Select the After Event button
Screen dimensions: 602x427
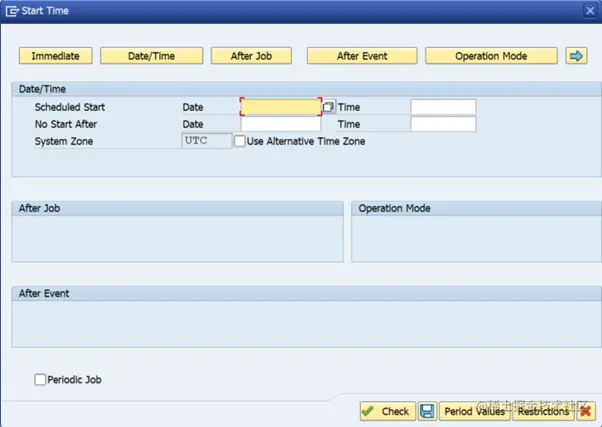[x=362, y=56]
